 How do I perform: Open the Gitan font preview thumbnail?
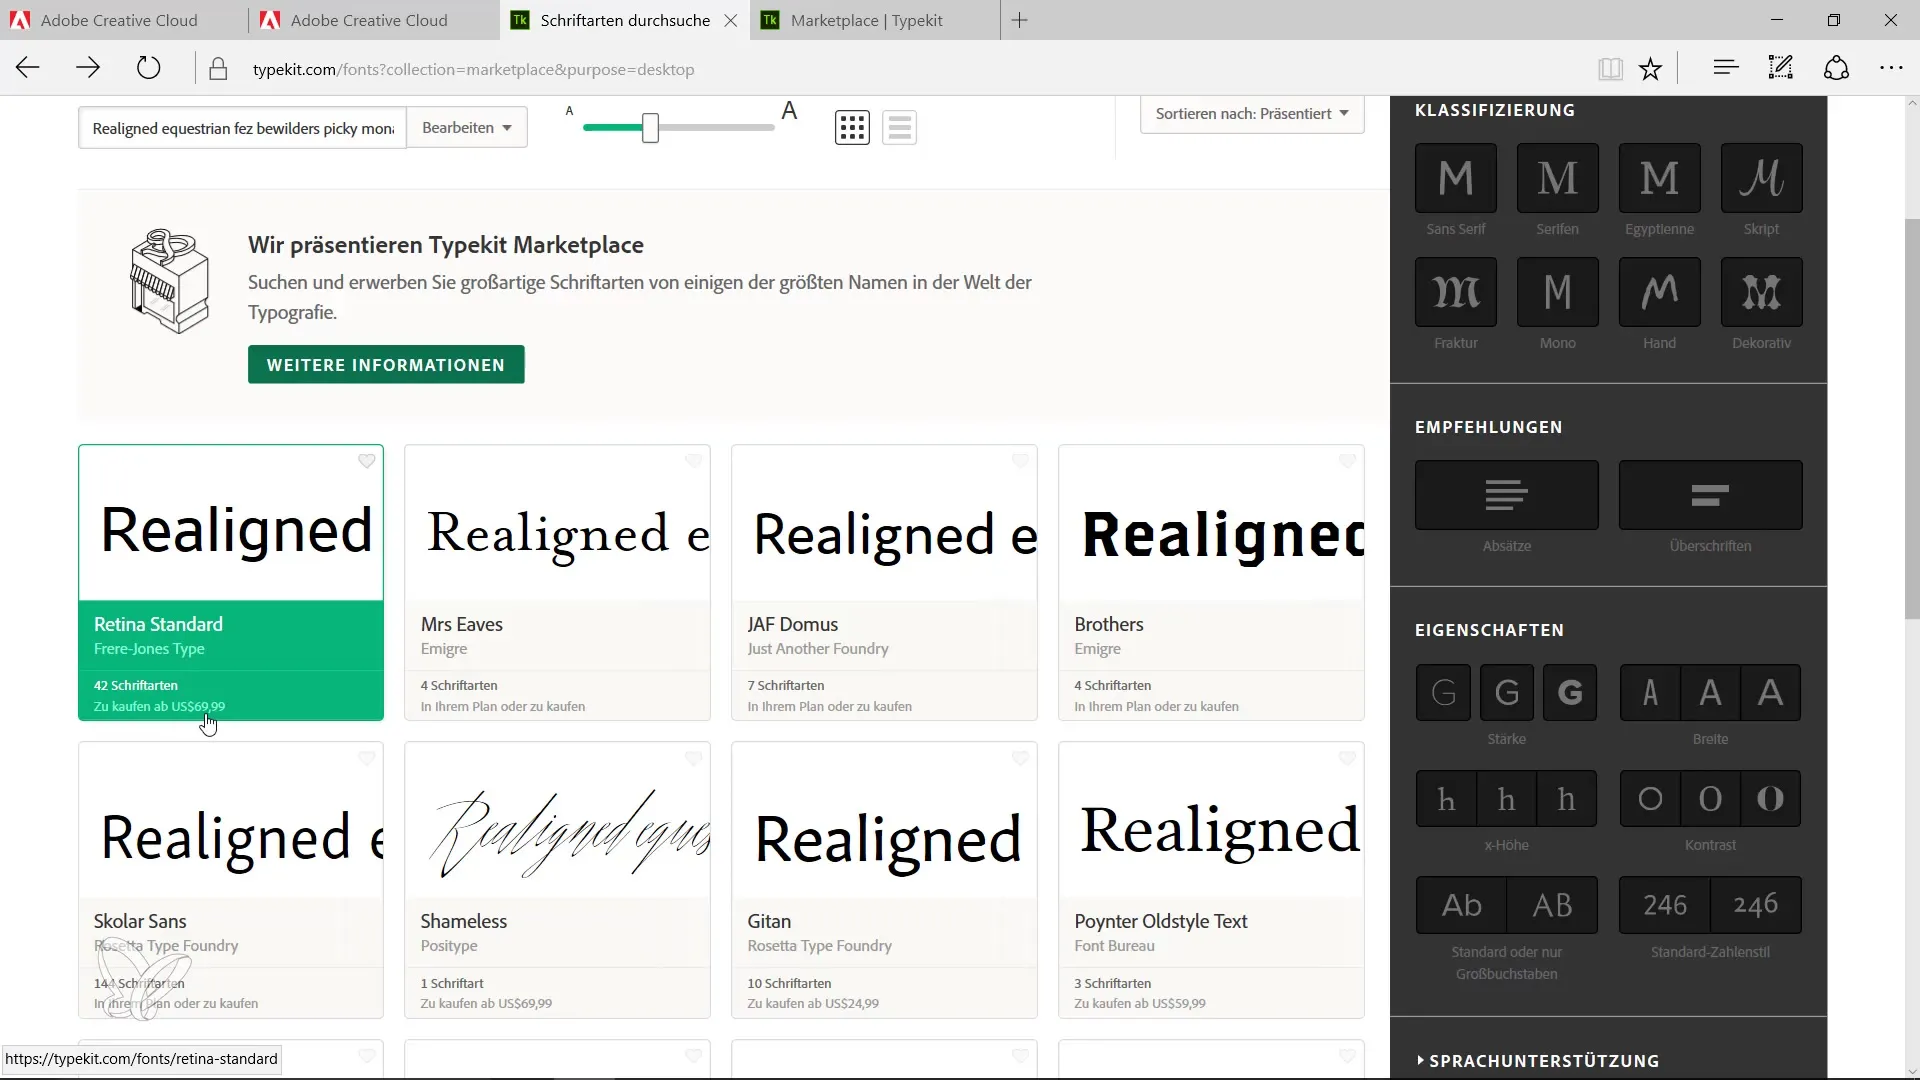click(884, 821)
